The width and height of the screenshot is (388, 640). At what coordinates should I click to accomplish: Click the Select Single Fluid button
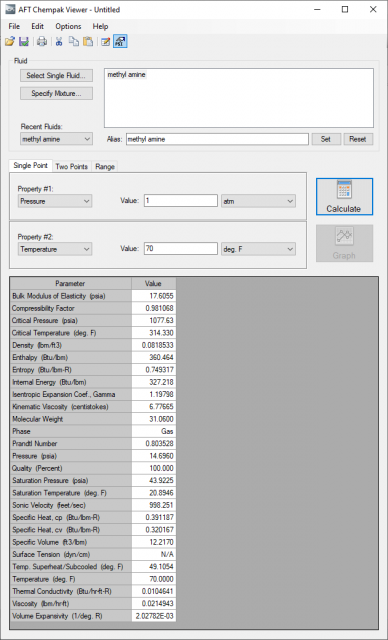coord(56,75)
